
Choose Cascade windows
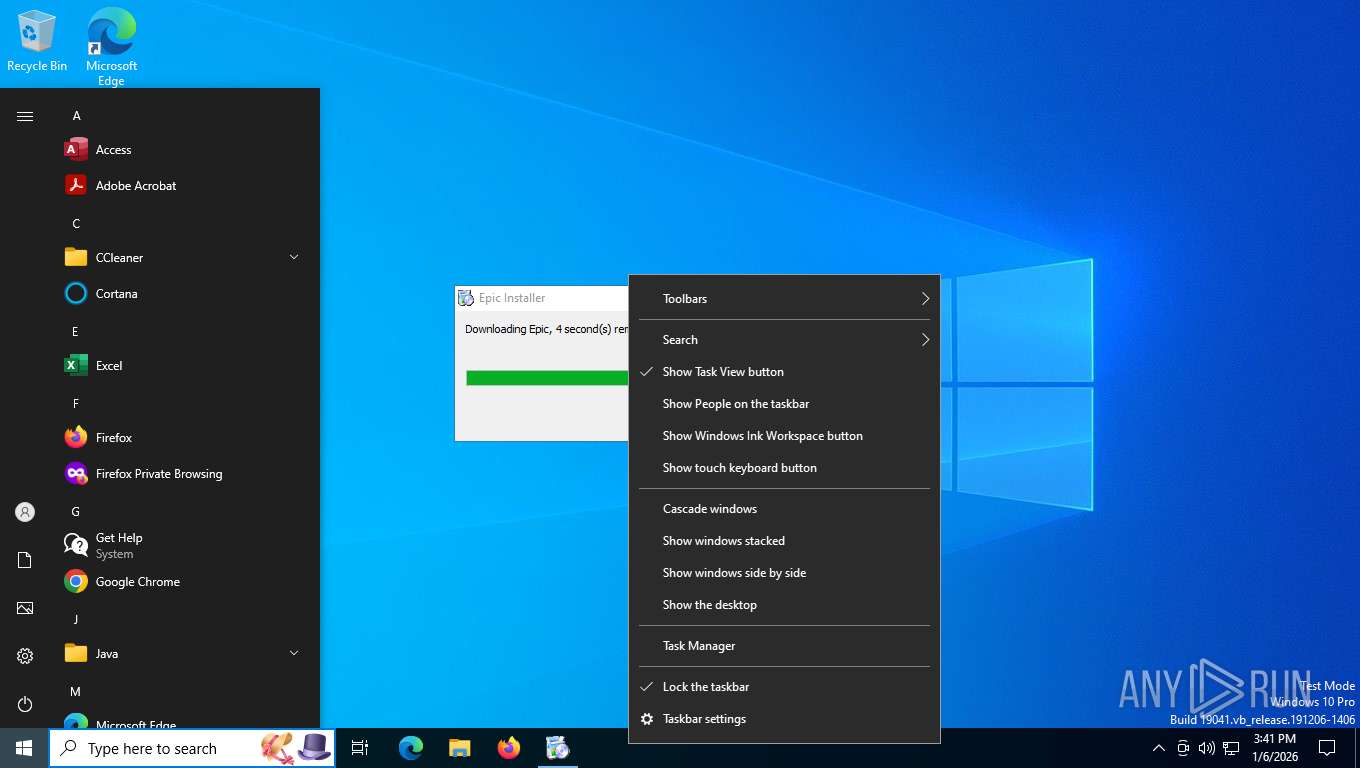(x=784, y=509)
